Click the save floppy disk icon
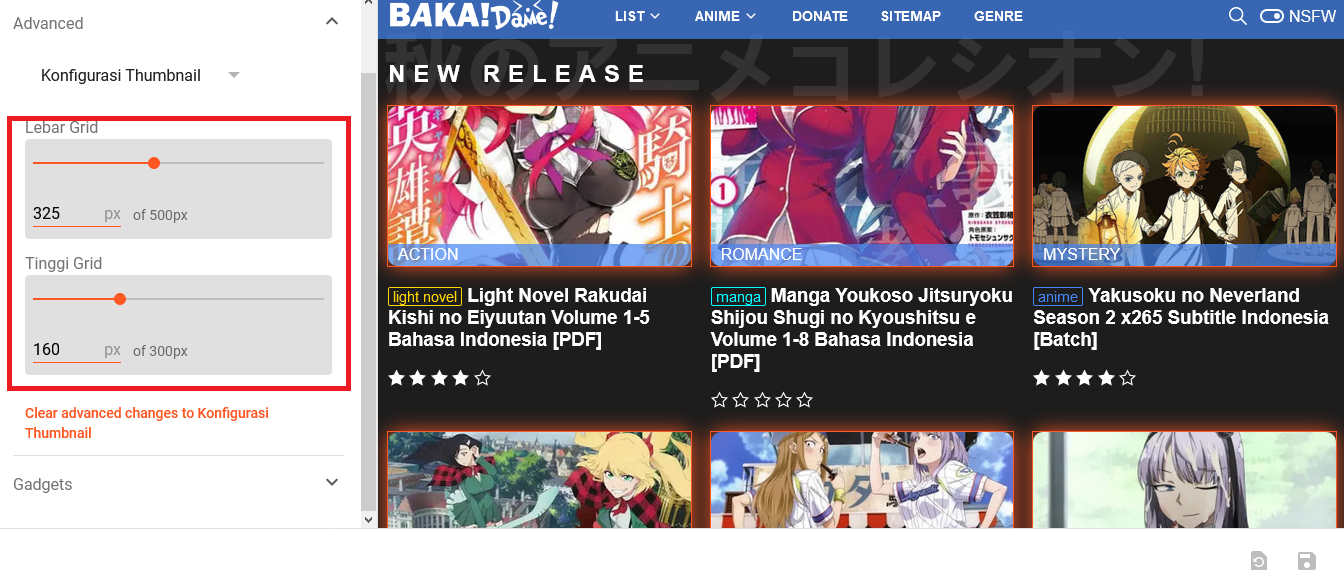This screenshot has width=1344, height=570. (1306, 561)
